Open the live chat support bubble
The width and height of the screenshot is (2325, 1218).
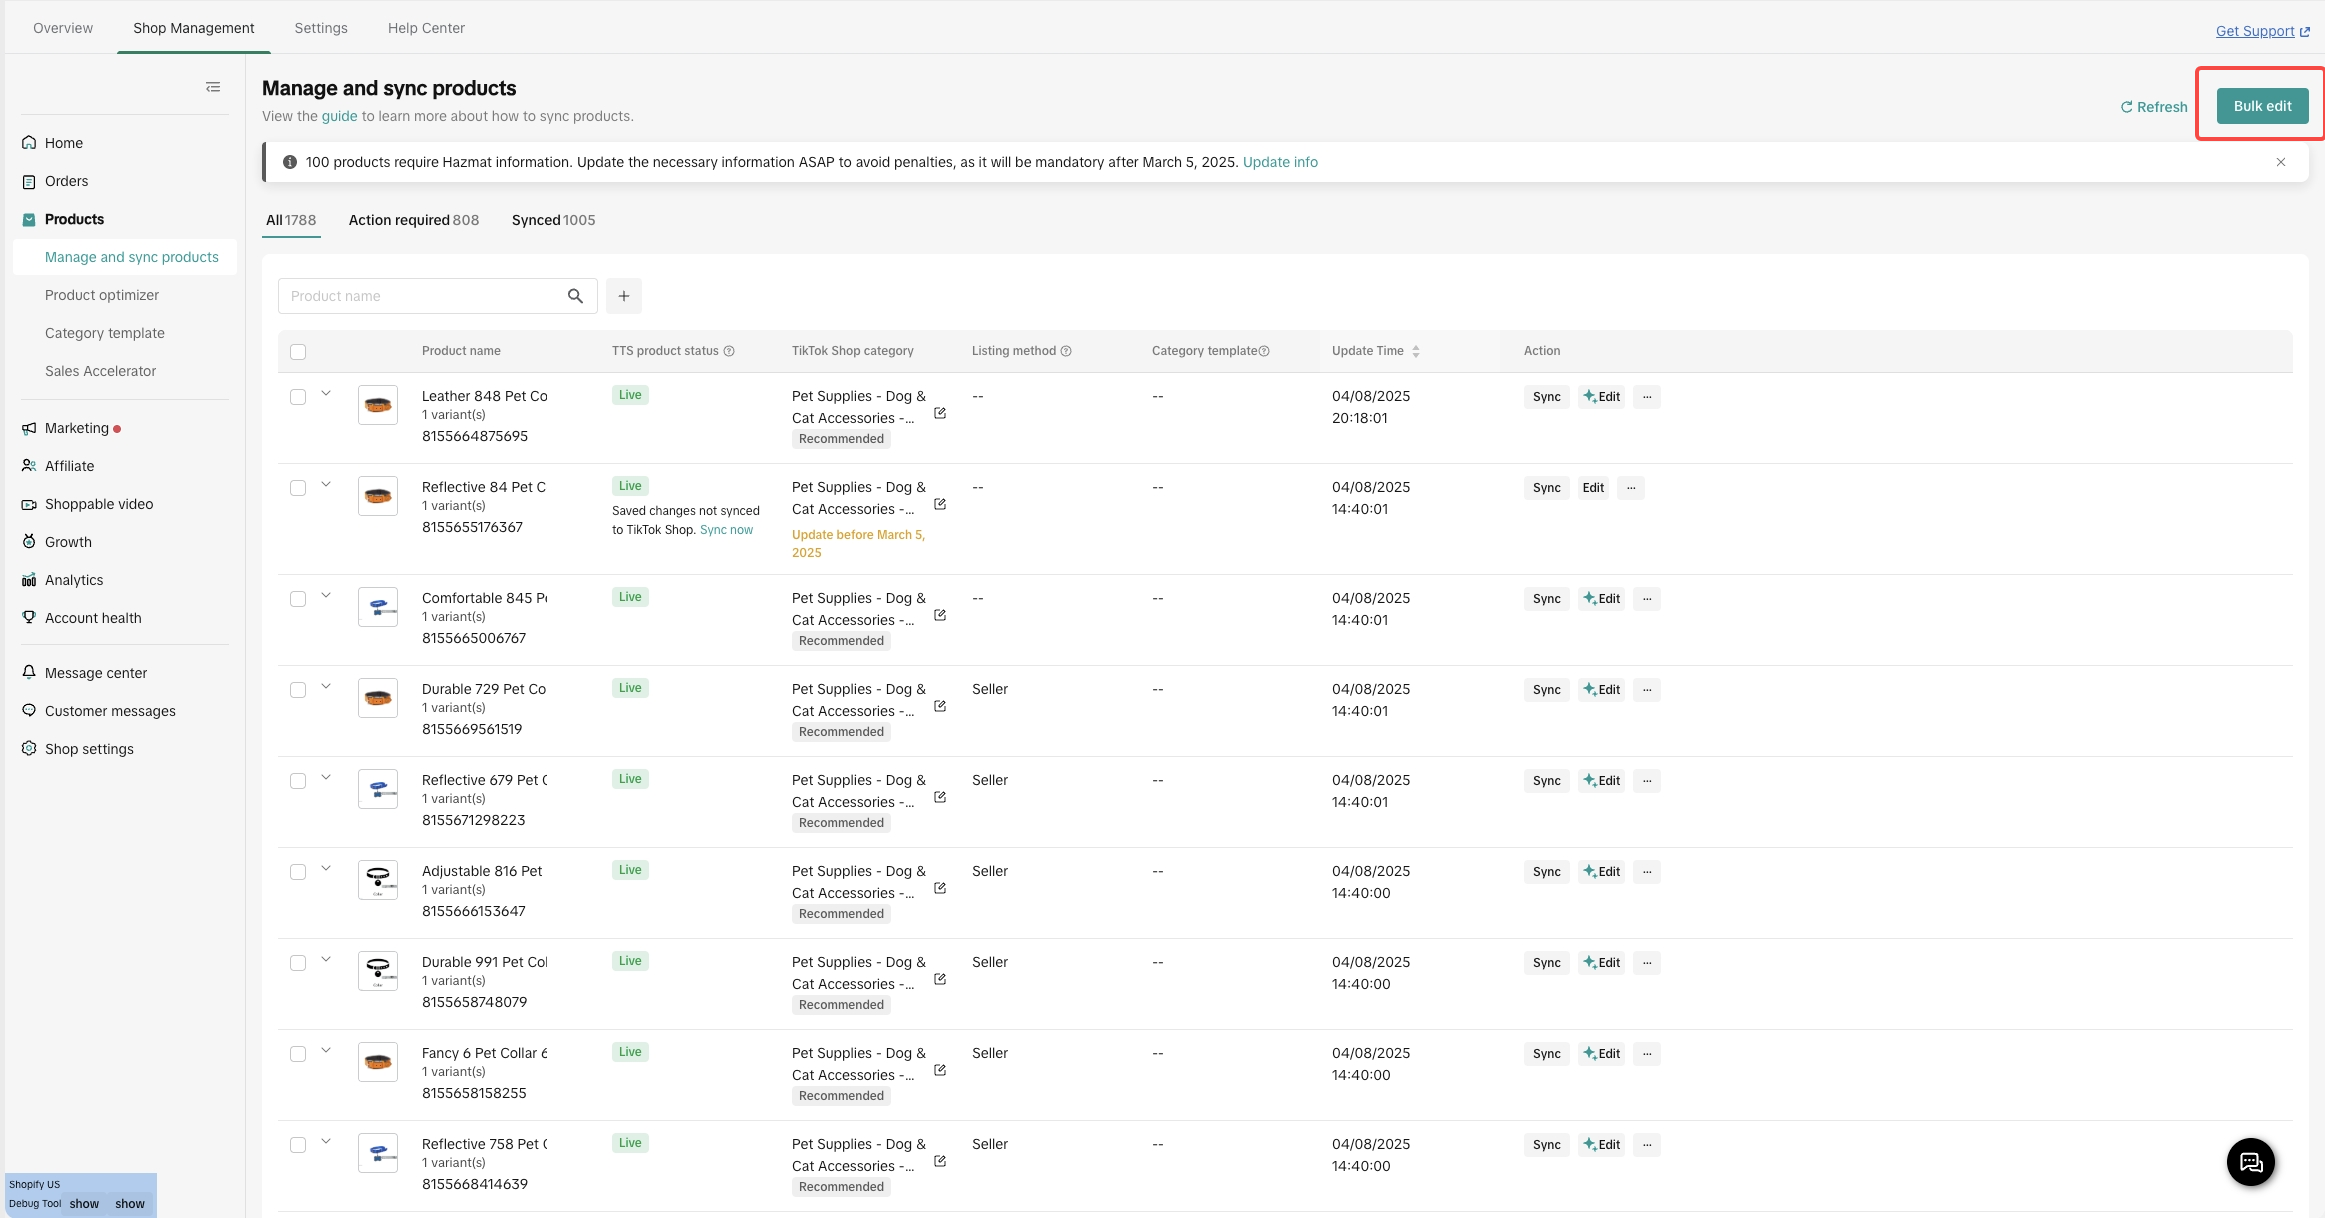[x=2250, y=1161]
